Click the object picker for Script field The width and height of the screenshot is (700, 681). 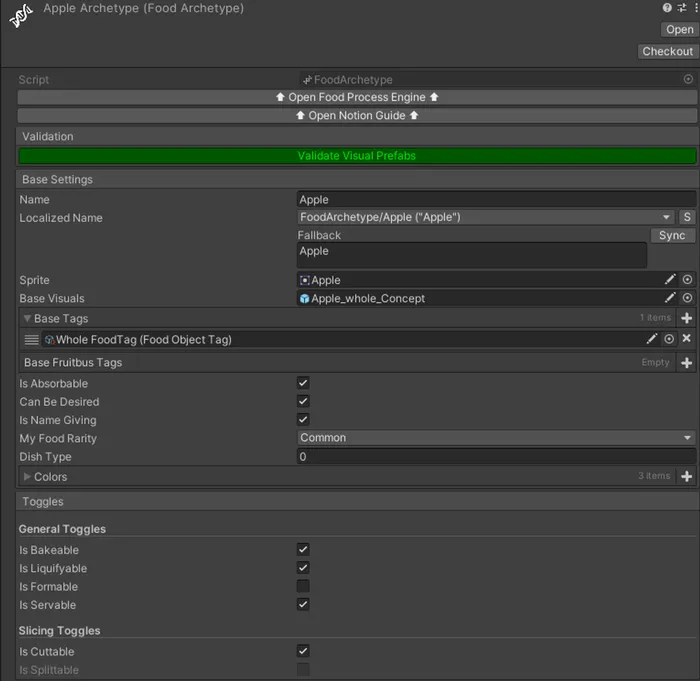(688, 79)
